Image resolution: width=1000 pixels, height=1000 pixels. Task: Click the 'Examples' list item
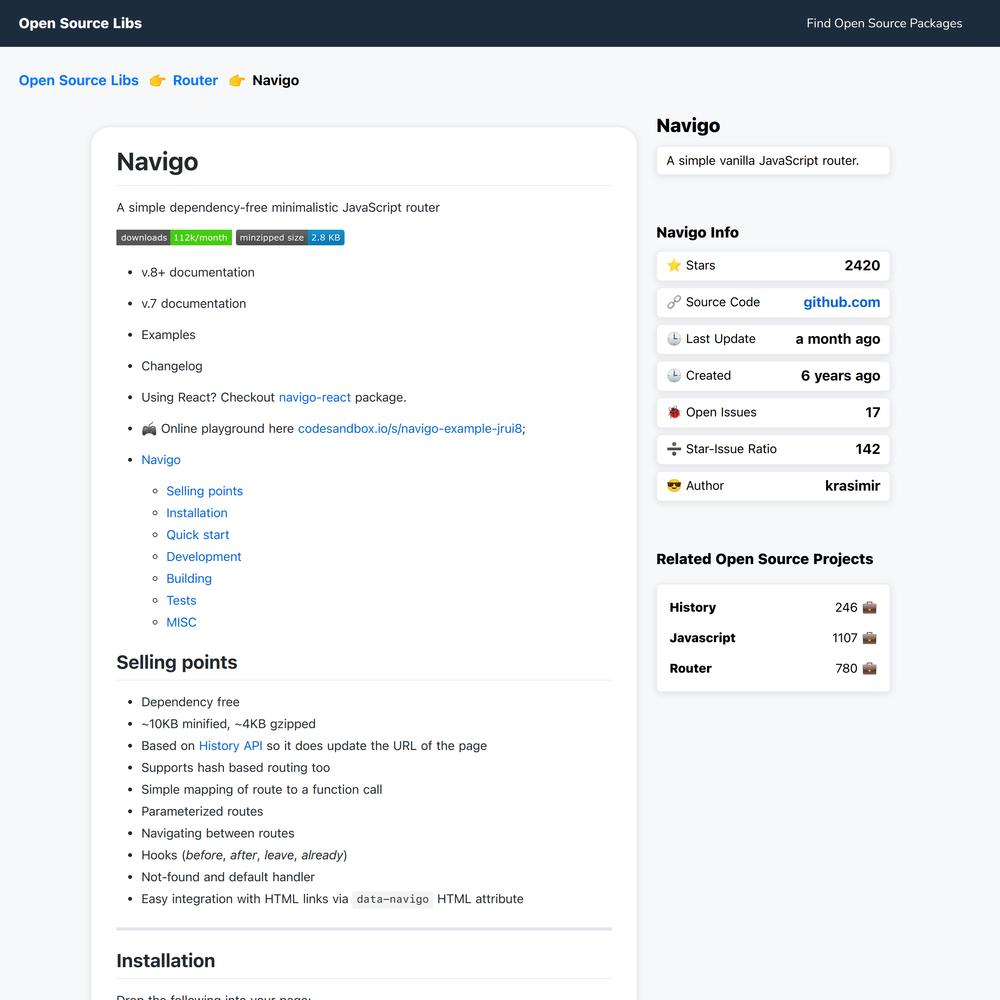coord(168,335)
